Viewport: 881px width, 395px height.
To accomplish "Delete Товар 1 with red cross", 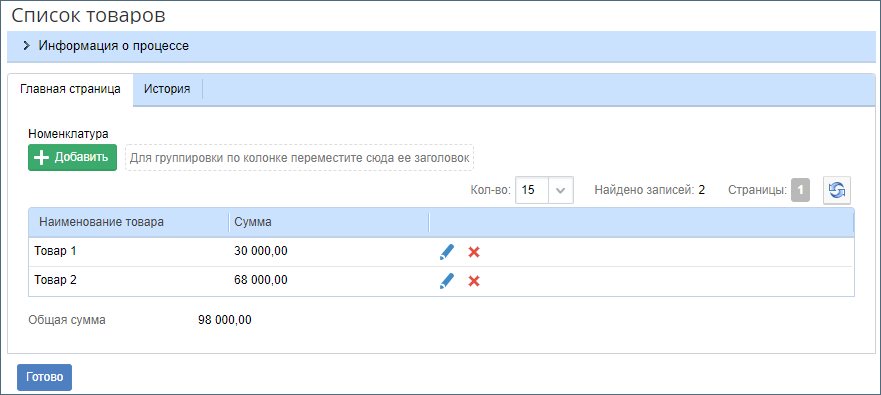I will coord(474,252).
